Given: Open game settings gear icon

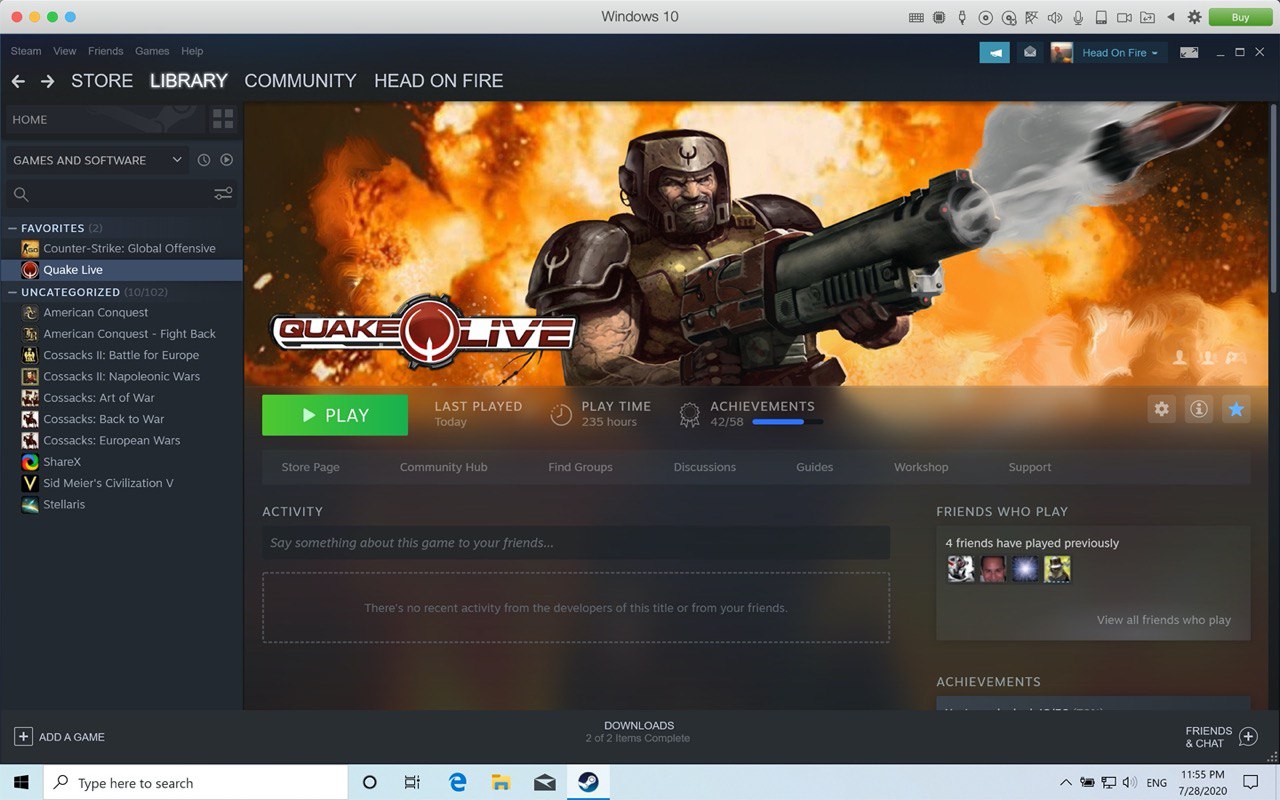Looking at the screenshot, I should [1161, 409].
